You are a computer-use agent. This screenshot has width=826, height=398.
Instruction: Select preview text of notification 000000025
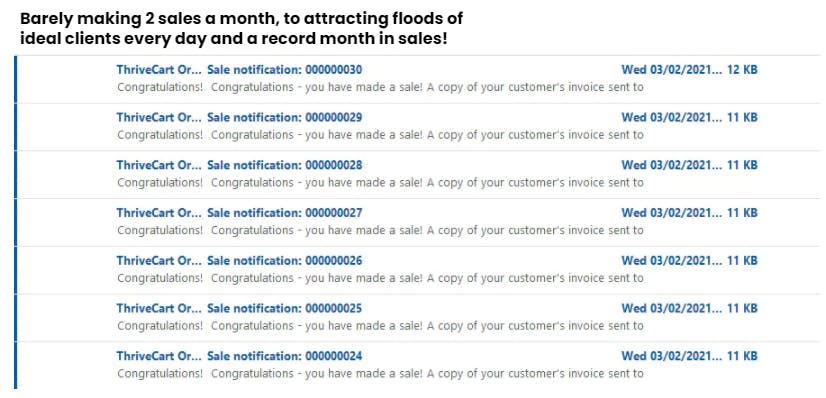[x=380, y=325]
